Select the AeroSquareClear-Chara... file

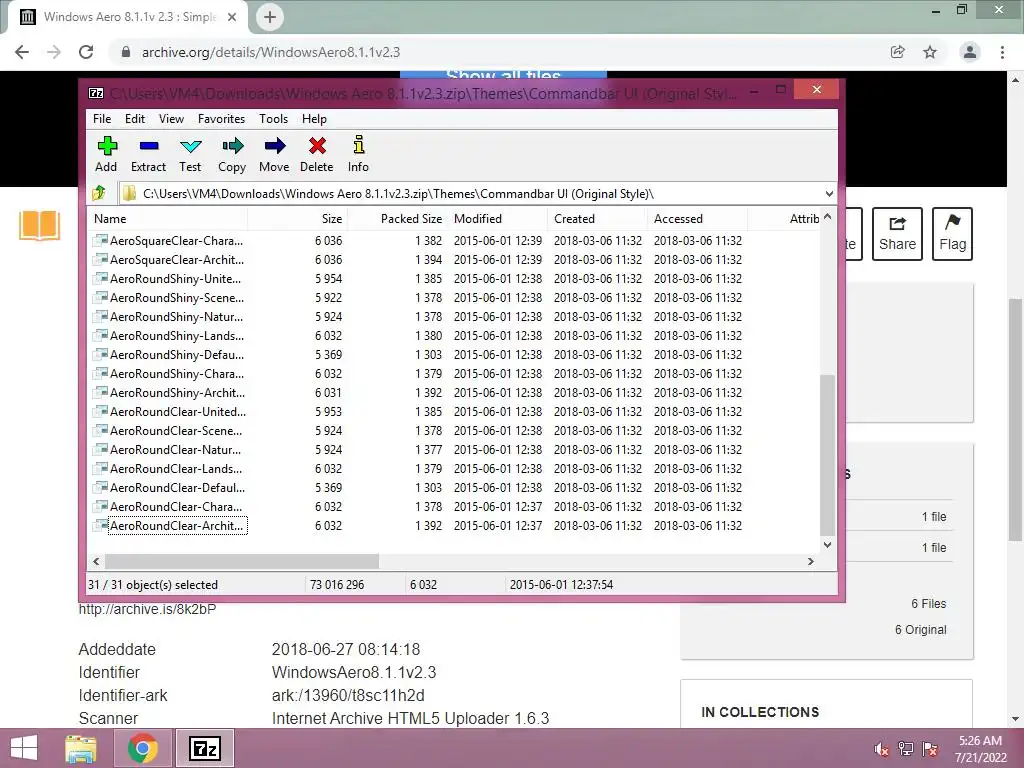pyautogui.click(x=176, y=240)
